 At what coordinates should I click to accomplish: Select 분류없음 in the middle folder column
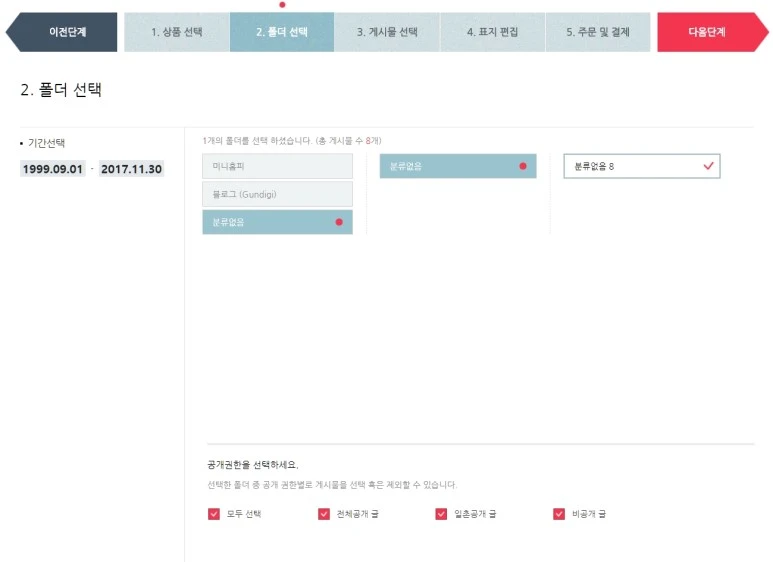[x=458, y=166]
